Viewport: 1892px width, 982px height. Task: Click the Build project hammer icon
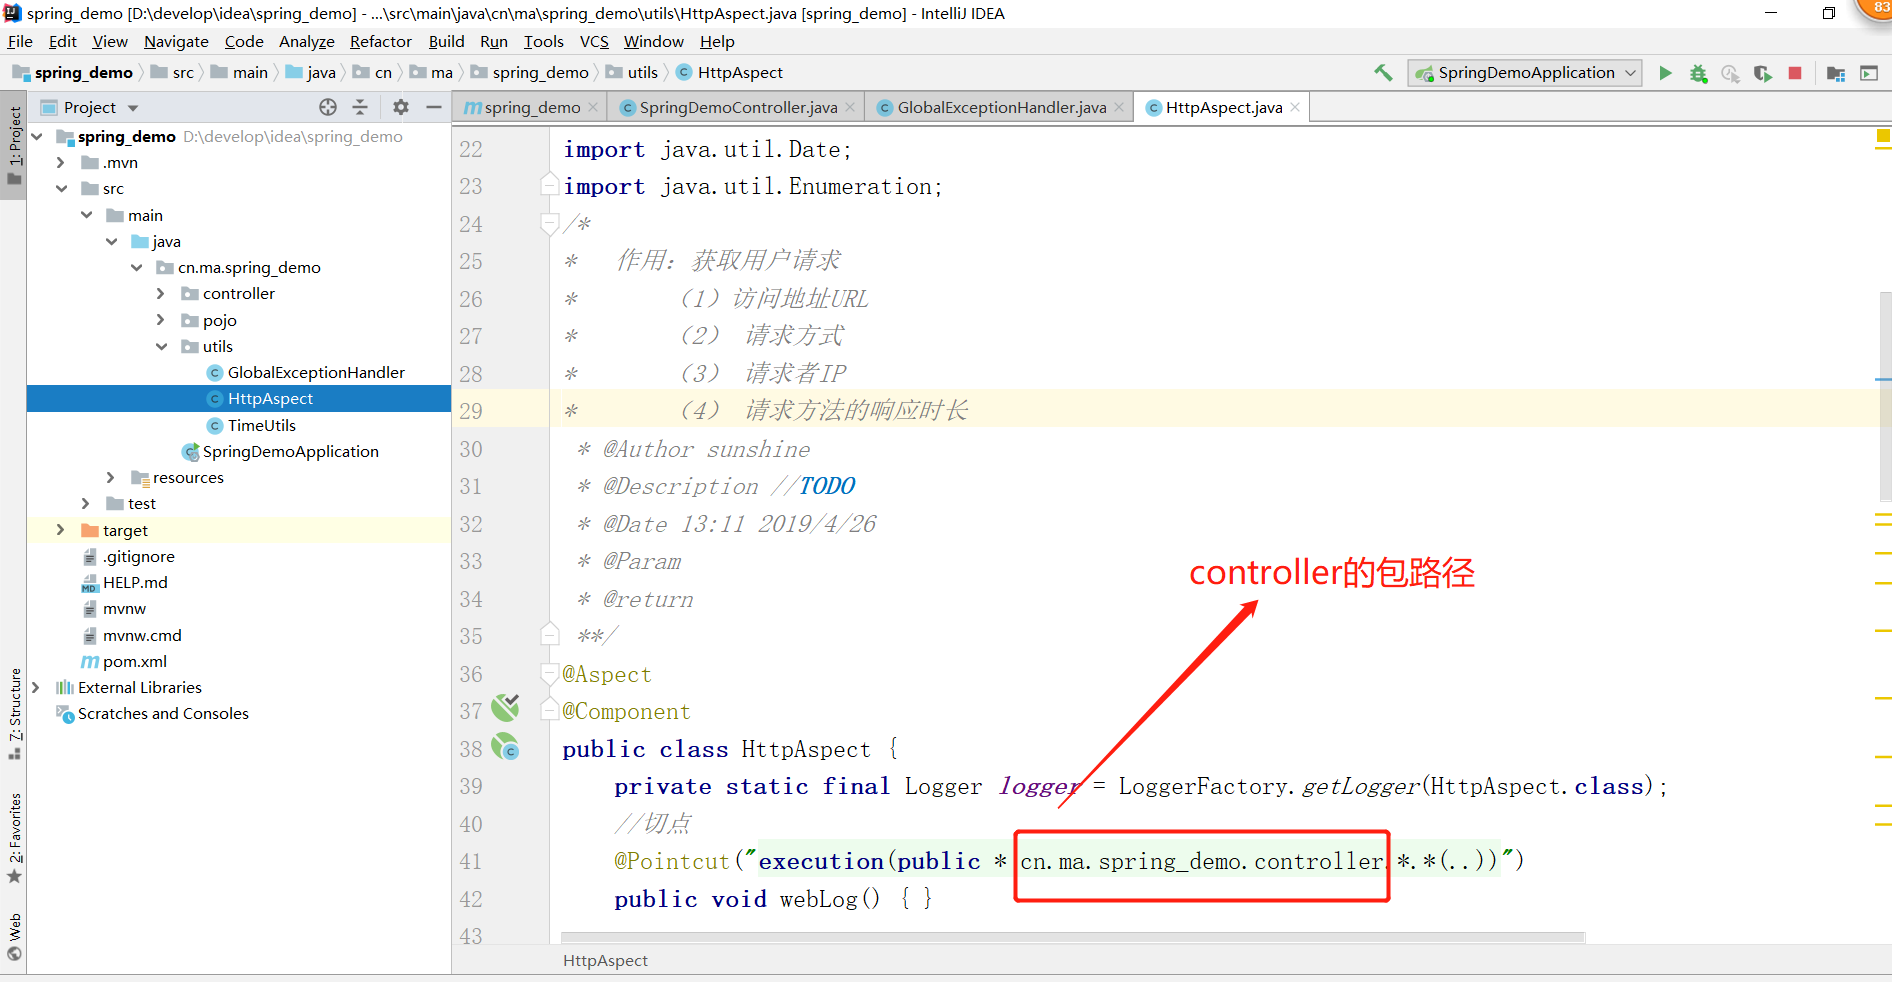click(x=1383, y=72)
